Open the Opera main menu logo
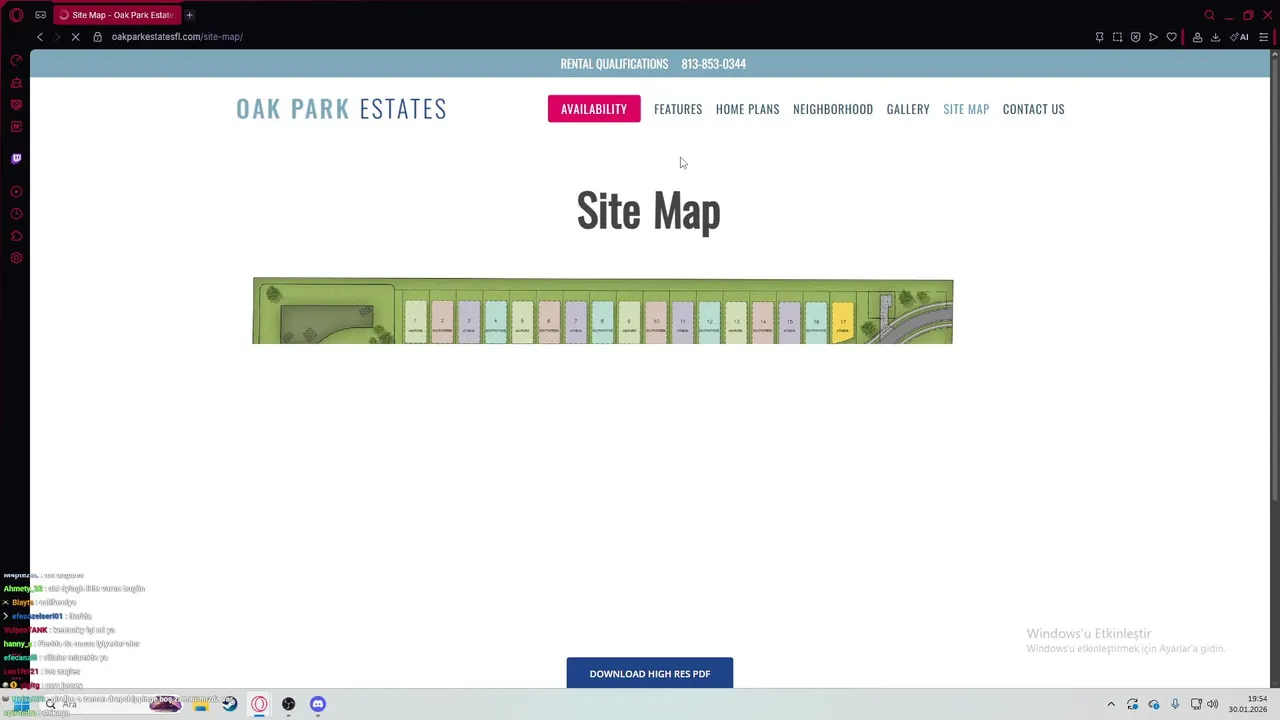The width and height of the screenshot is (1280, 720). (x=16, y=15)
